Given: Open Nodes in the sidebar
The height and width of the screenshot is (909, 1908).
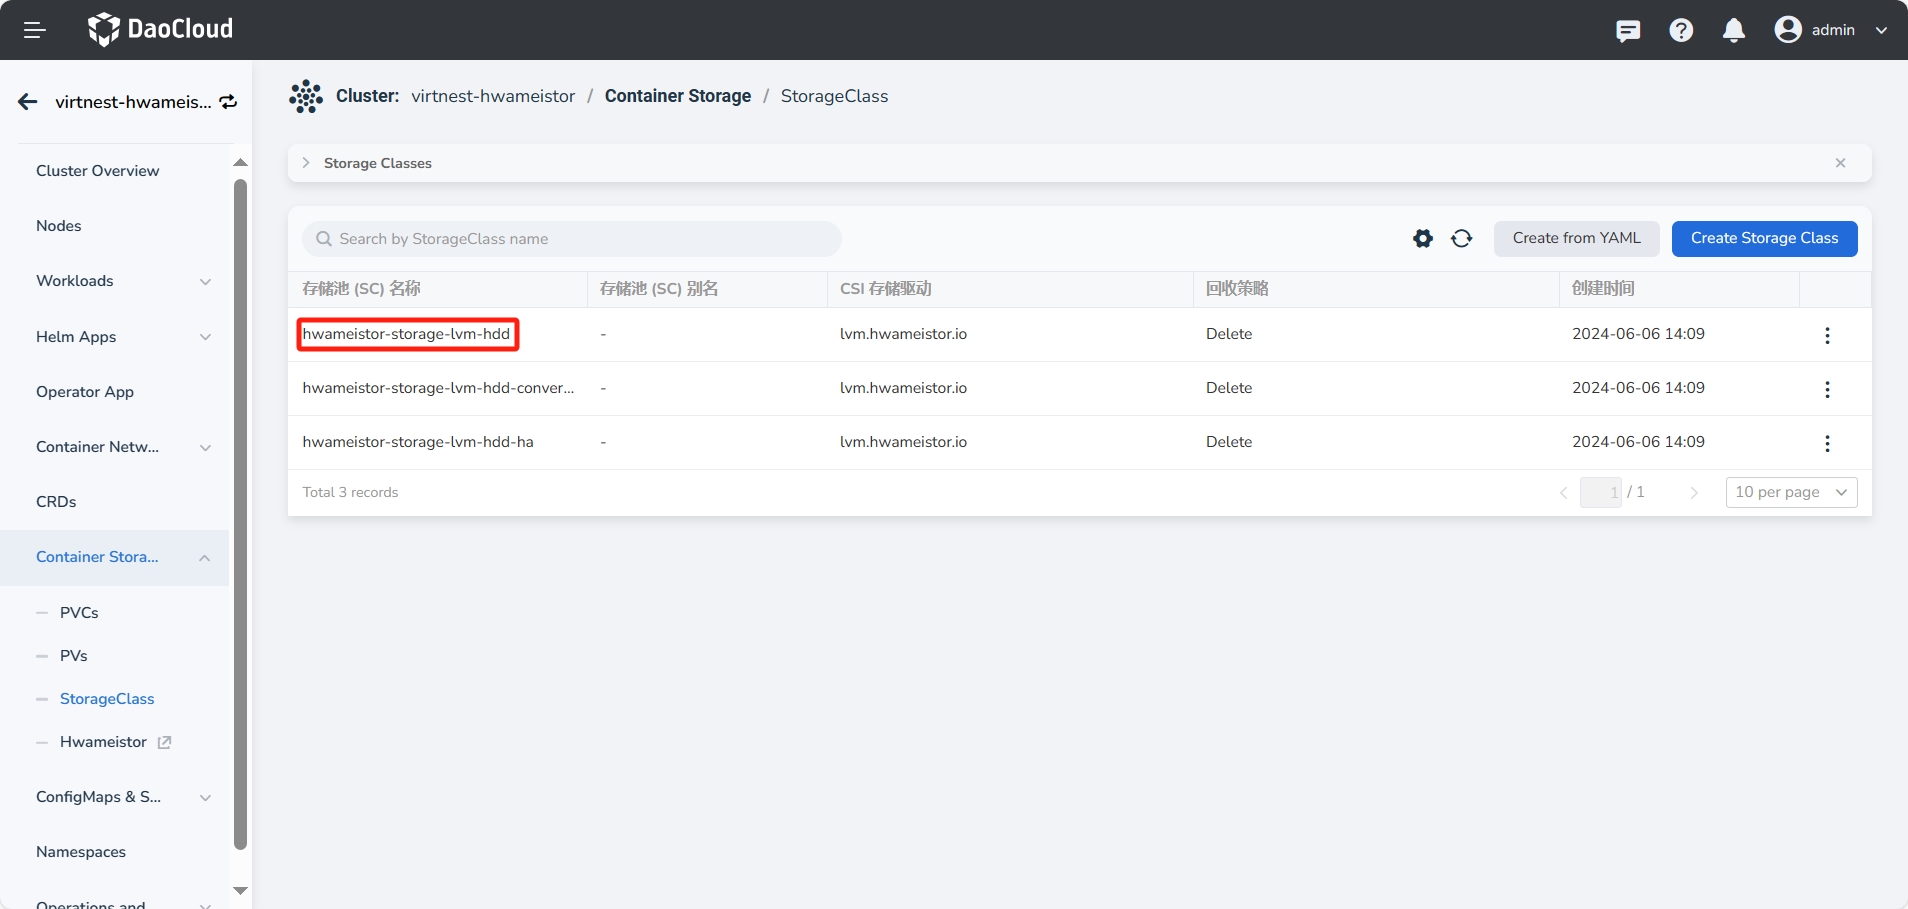Looking at the screenshot, I should 59,226.
